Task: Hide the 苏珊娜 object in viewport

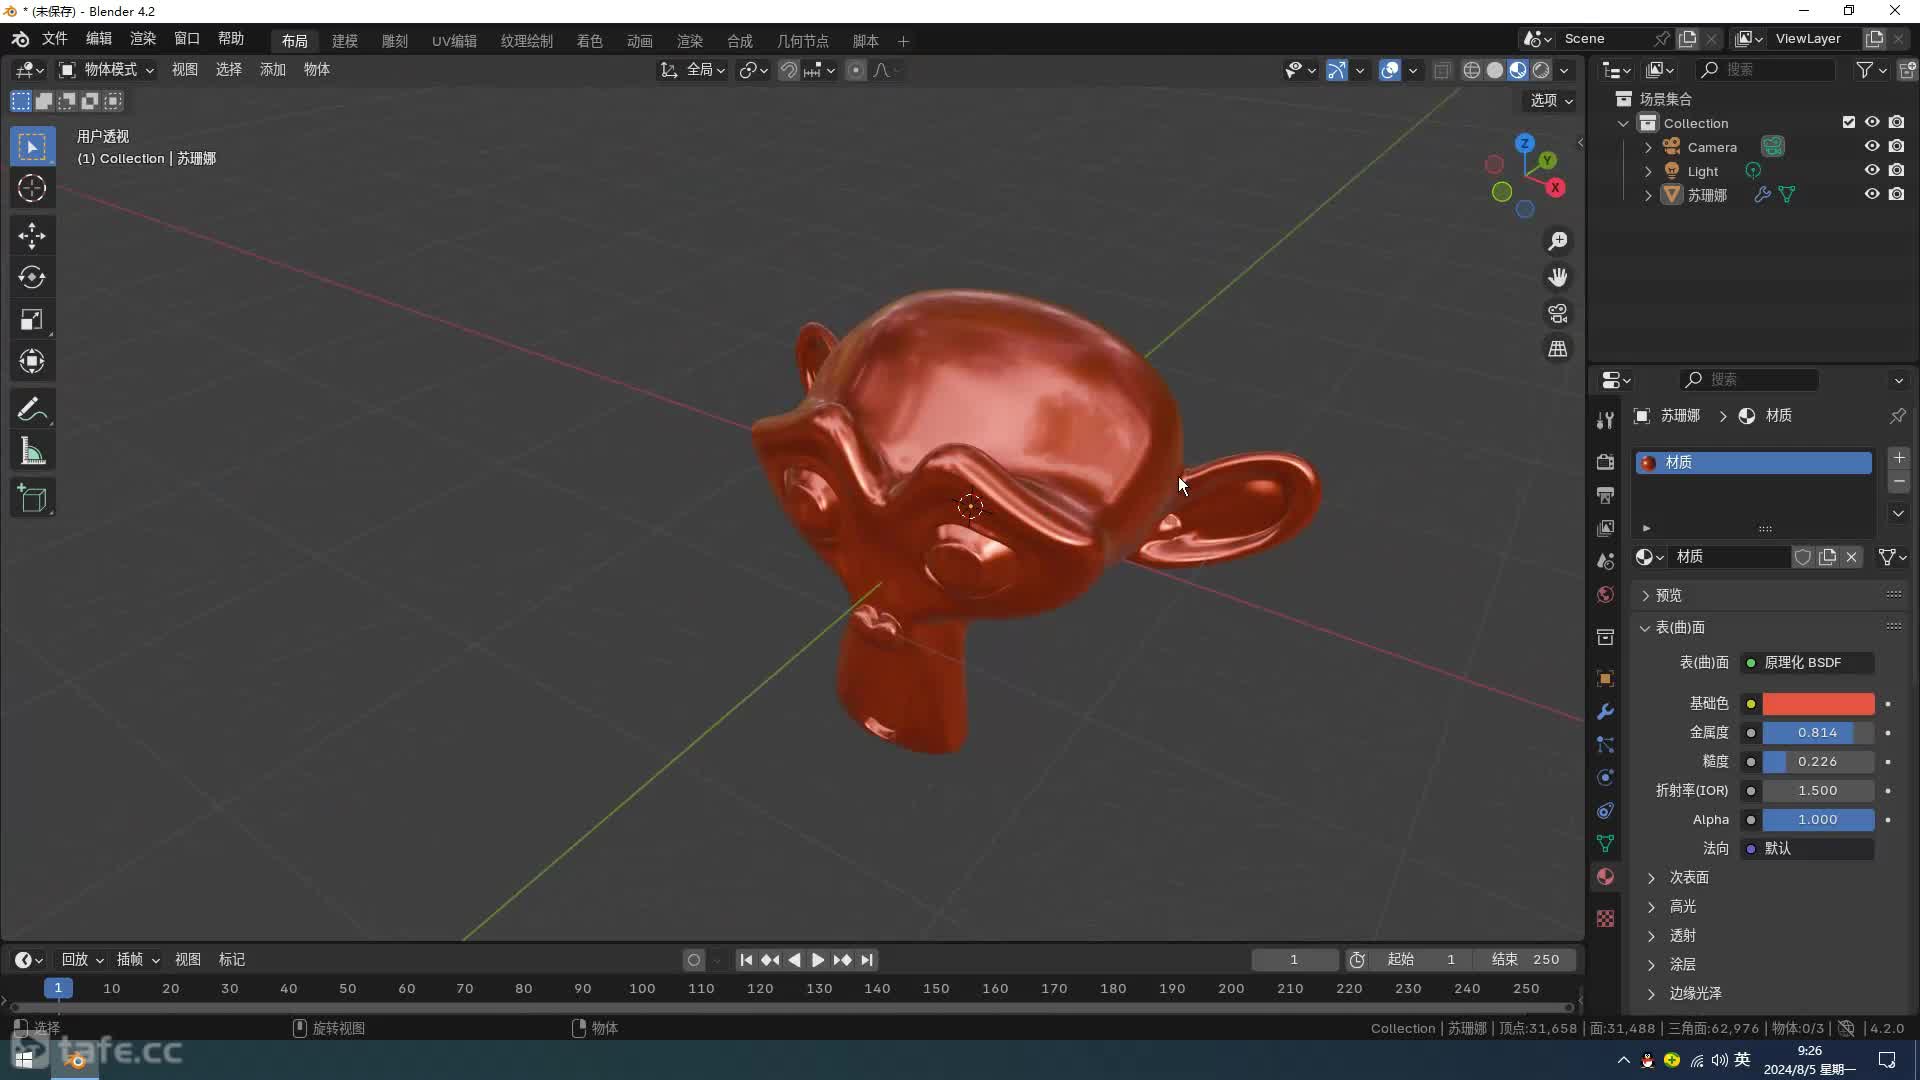Action: pos(1872,194)
